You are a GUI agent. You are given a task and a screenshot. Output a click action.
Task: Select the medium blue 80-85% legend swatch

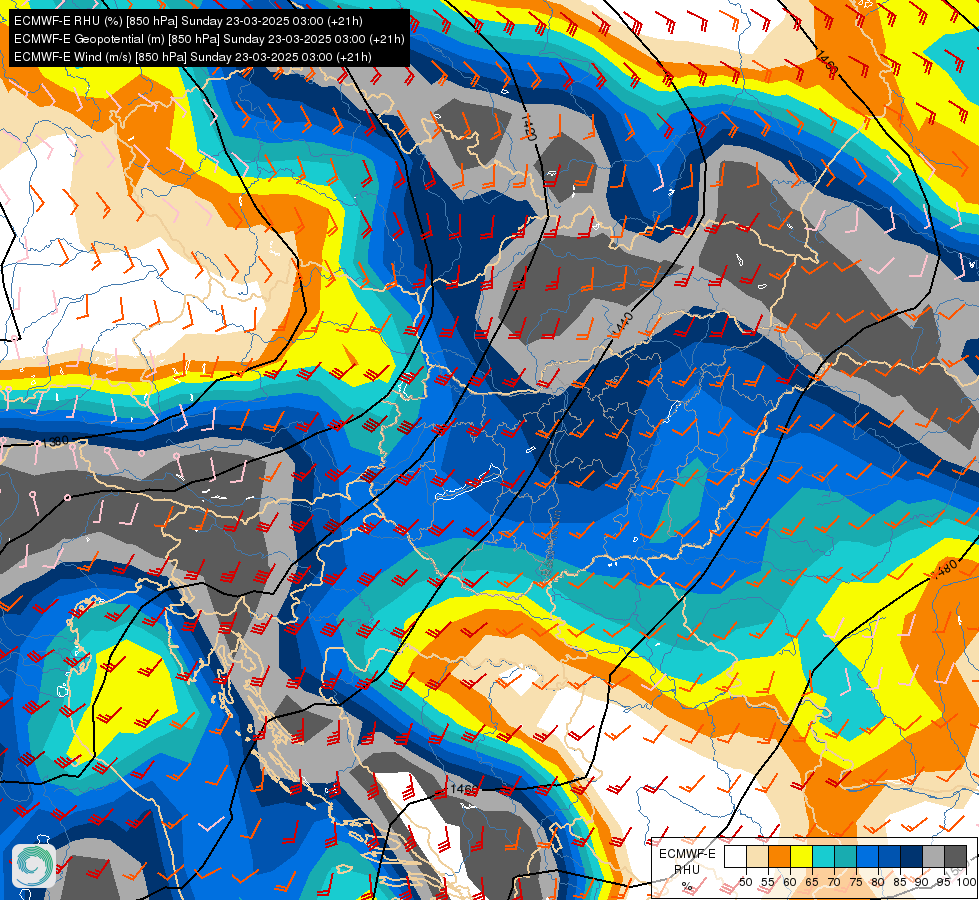coord(889,856)
